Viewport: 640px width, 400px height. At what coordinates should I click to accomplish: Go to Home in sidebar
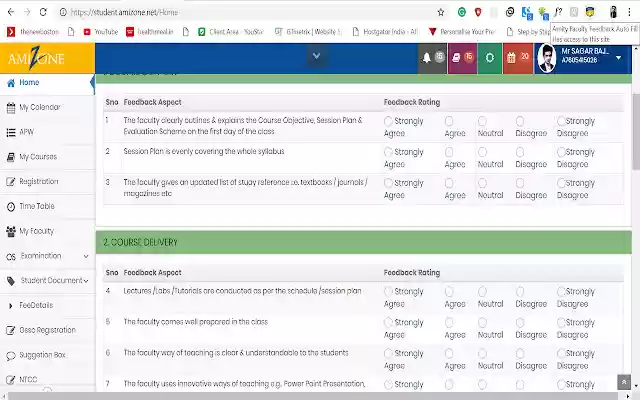coord(29,83)
